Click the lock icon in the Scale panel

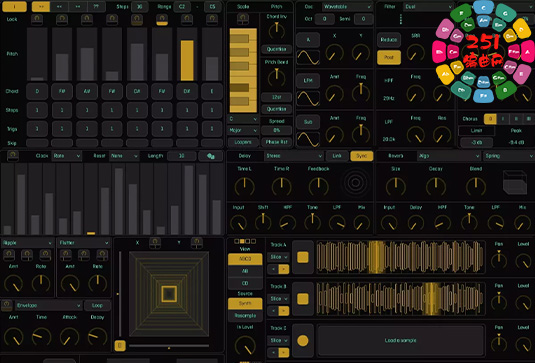243,19
